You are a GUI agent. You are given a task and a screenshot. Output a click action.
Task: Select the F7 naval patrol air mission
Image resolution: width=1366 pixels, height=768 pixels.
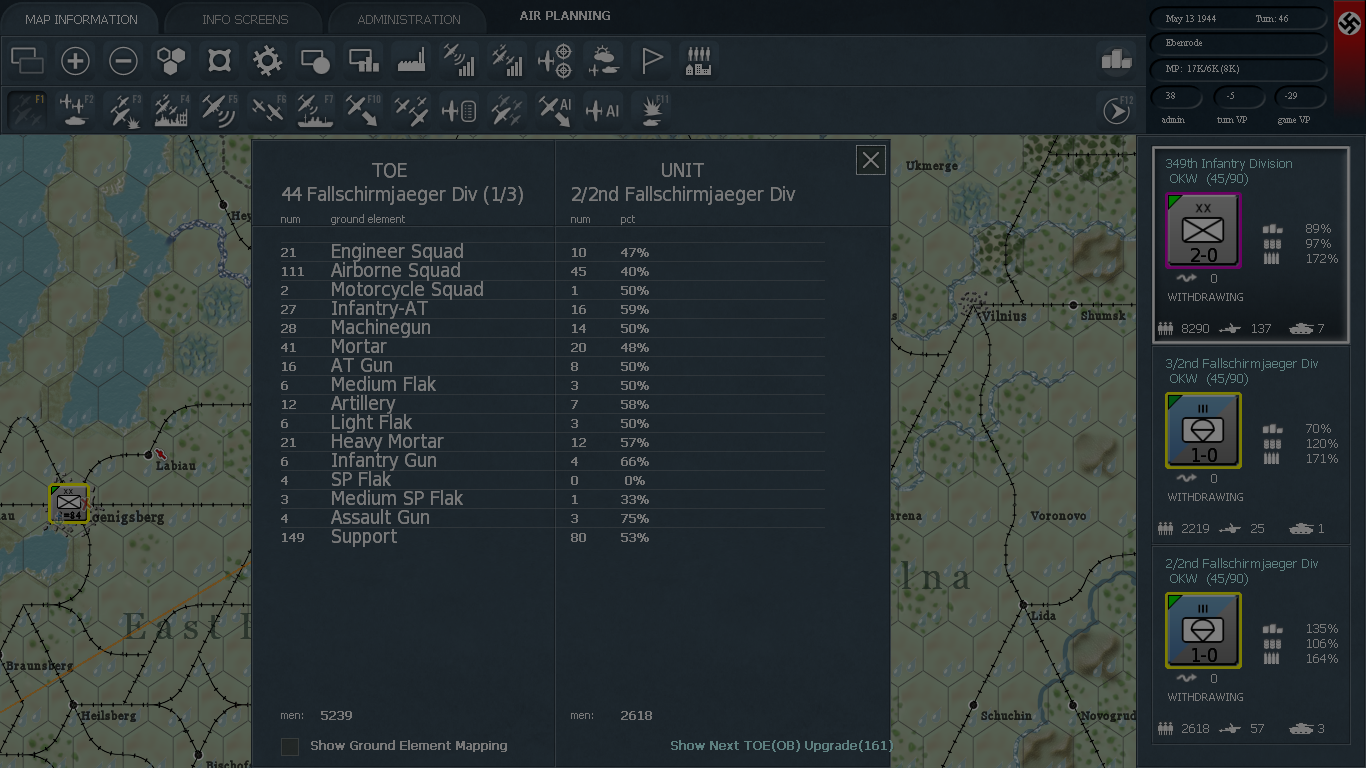pyautogui.click(x=315, y=109)
